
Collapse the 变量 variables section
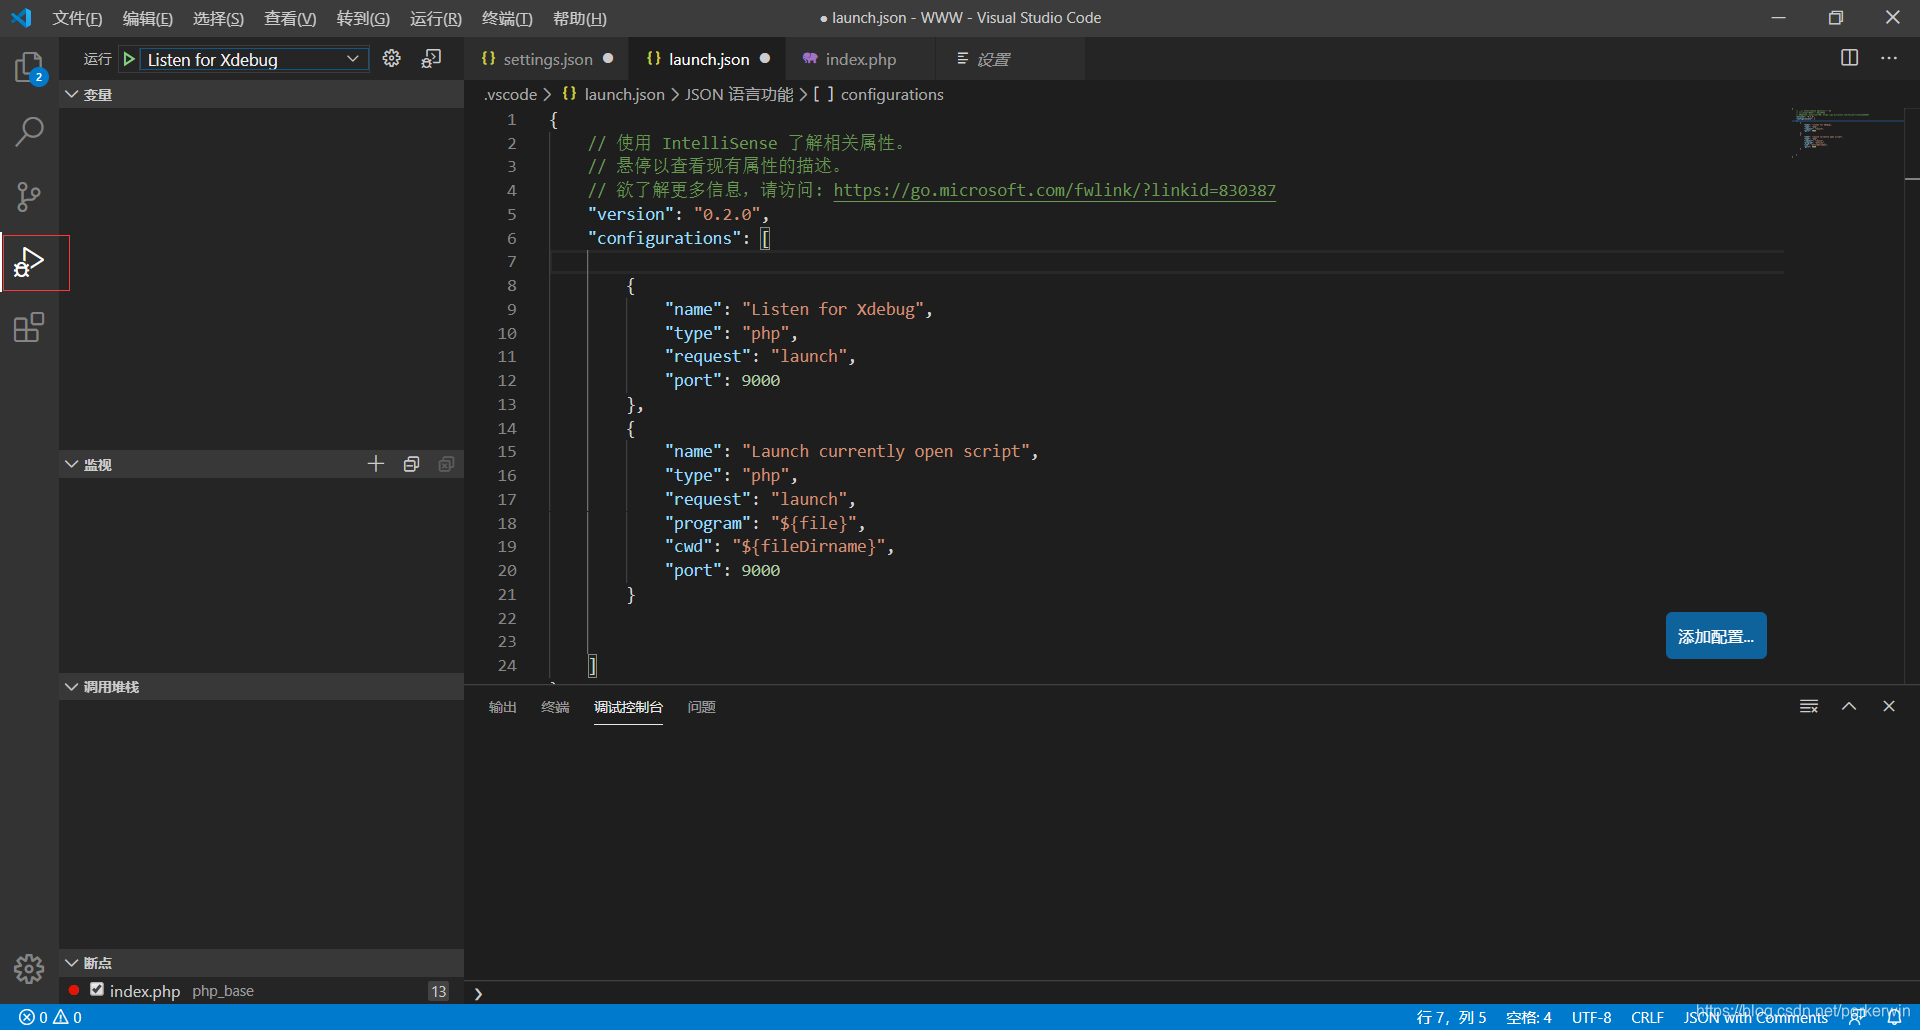tap(261, 94)
